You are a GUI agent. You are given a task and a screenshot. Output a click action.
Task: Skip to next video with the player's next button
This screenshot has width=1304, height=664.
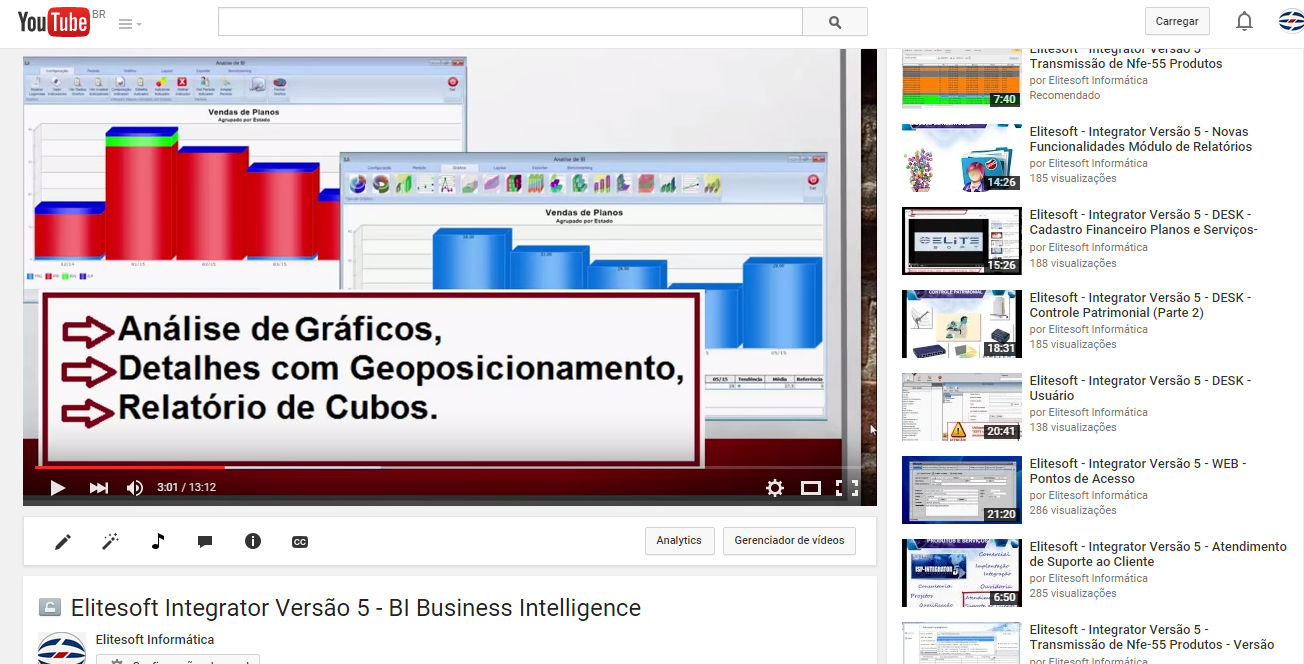pos(98,488)
